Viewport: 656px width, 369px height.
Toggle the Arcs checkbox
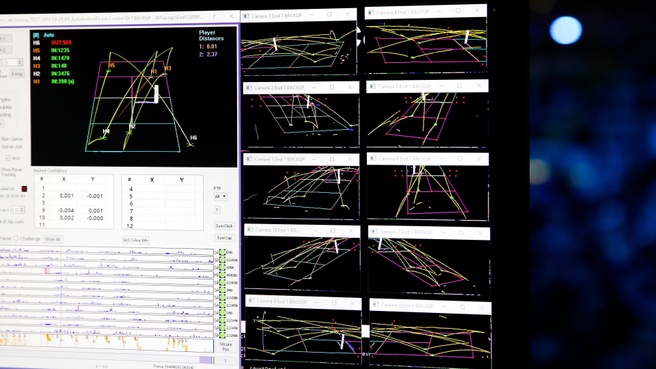(8, 158)
